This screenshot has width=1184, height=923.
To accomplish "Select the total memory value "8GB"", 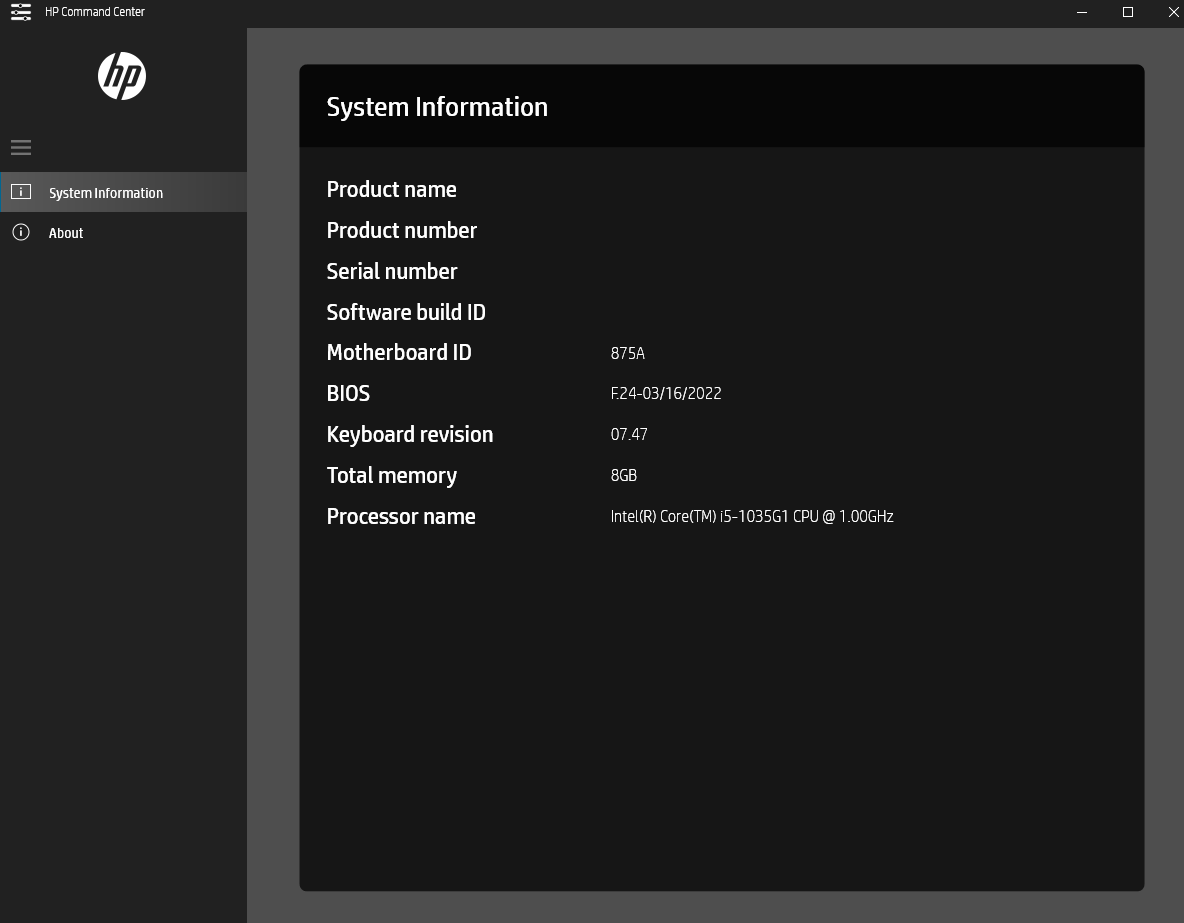I will (624, 476).
